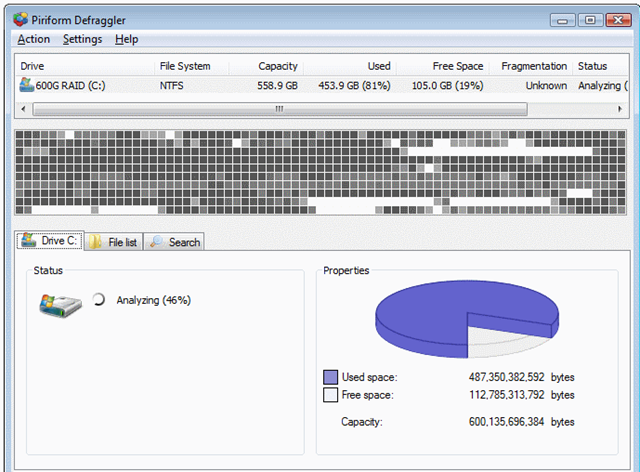Screen dimensions: 640x472
Task: Open the Settings menu
Action: point(82,39)
